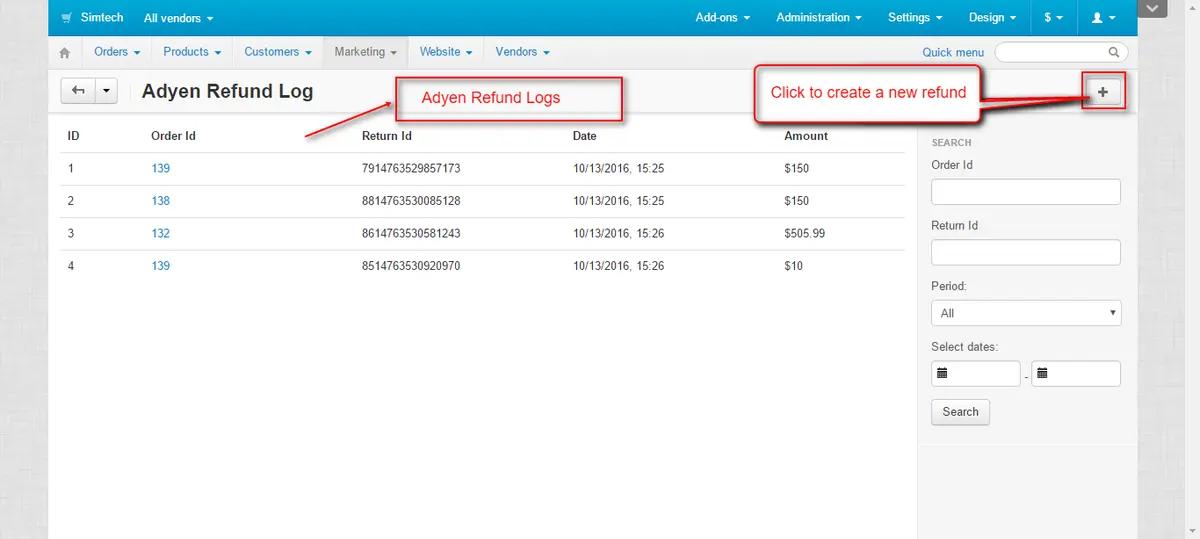Viewport: 1200px width, 539px height.
Task: Open the Add-ons menu
Action: [x=722, y=18]
